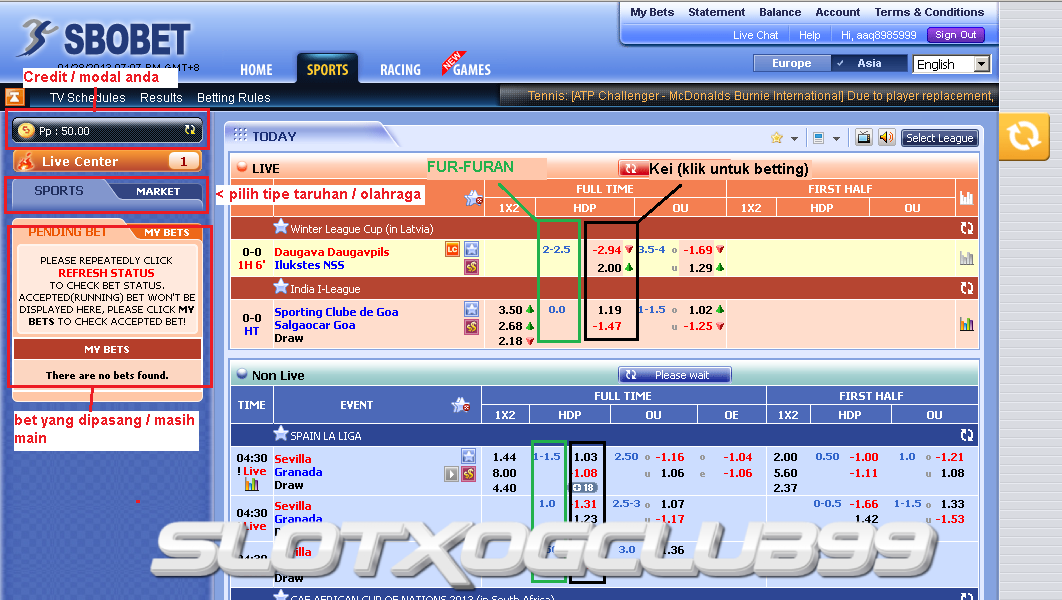Mute sound with the speaker icon
Screen dimensions: 1062x600
coord(886,137)
